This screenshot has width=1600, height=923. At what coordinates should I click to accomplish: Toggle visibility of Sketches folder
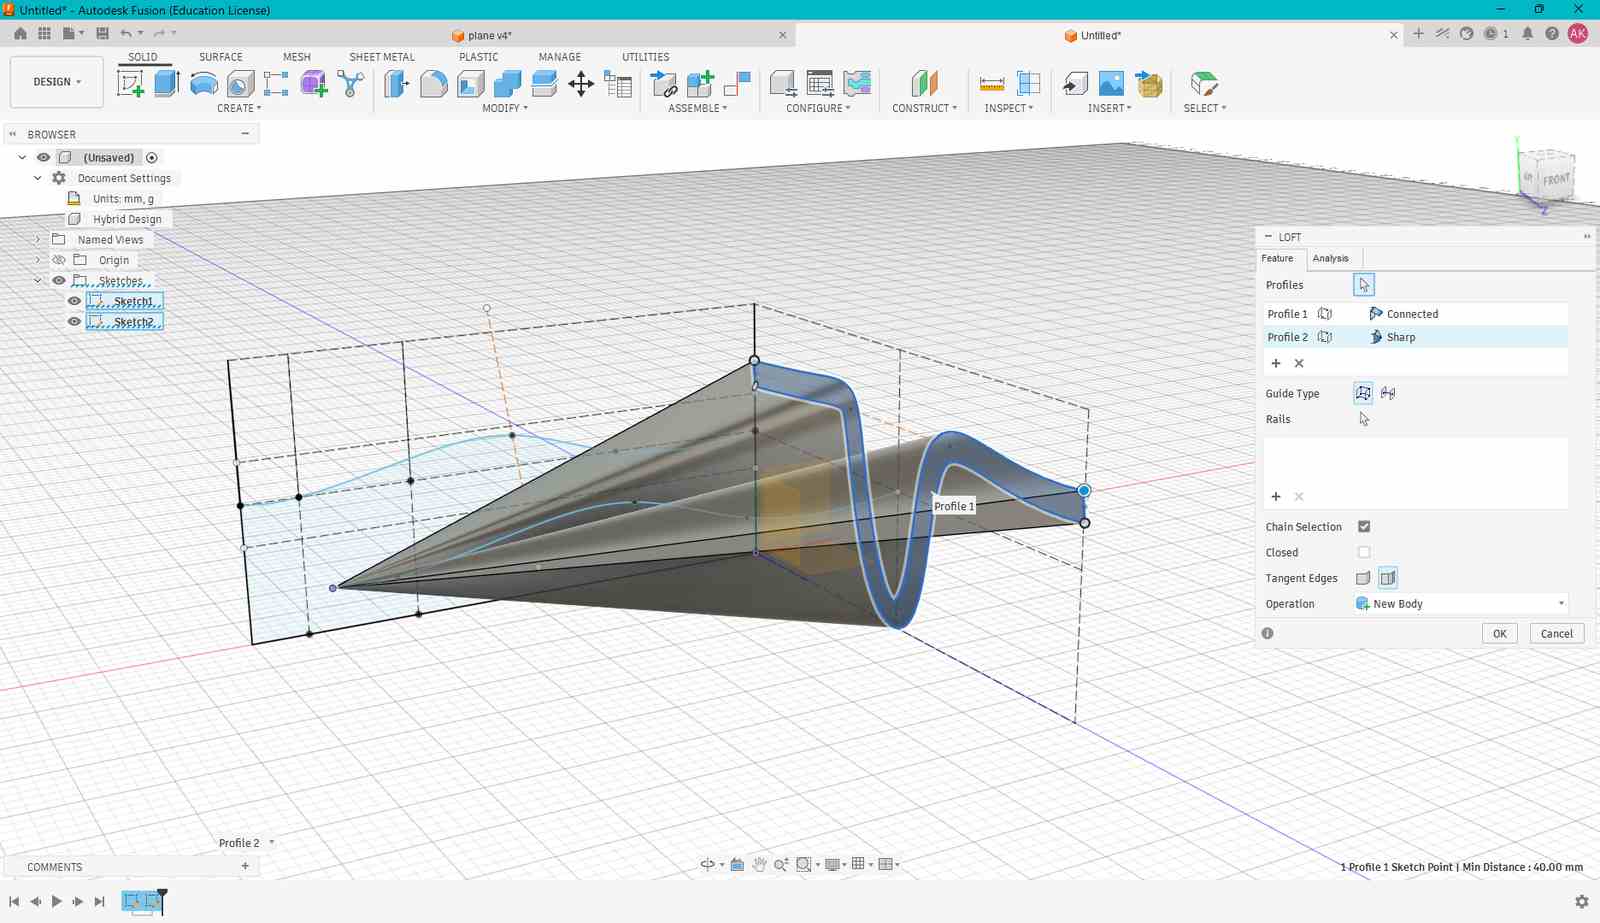point(59,281)
